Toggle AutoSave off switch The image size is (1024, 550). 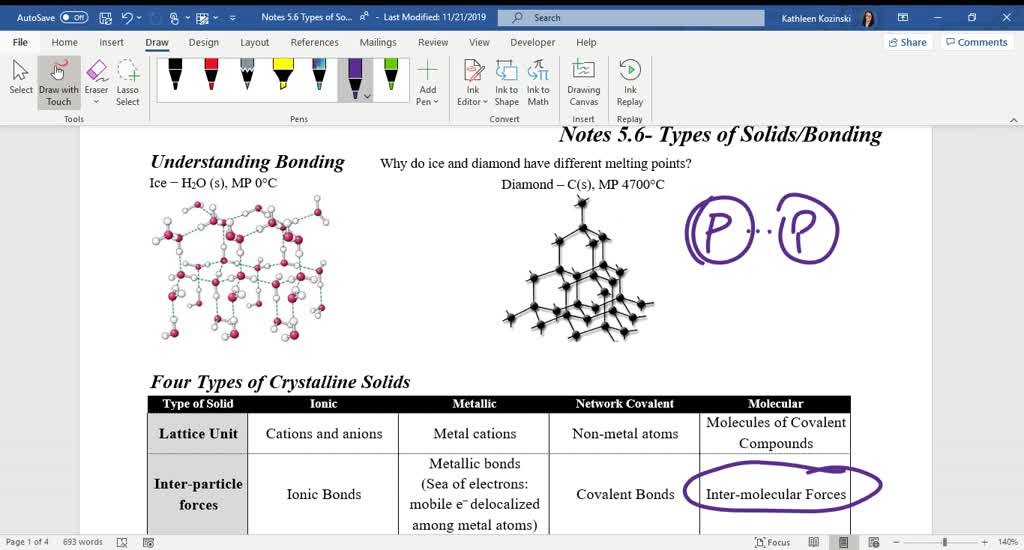tap(74, 18)
